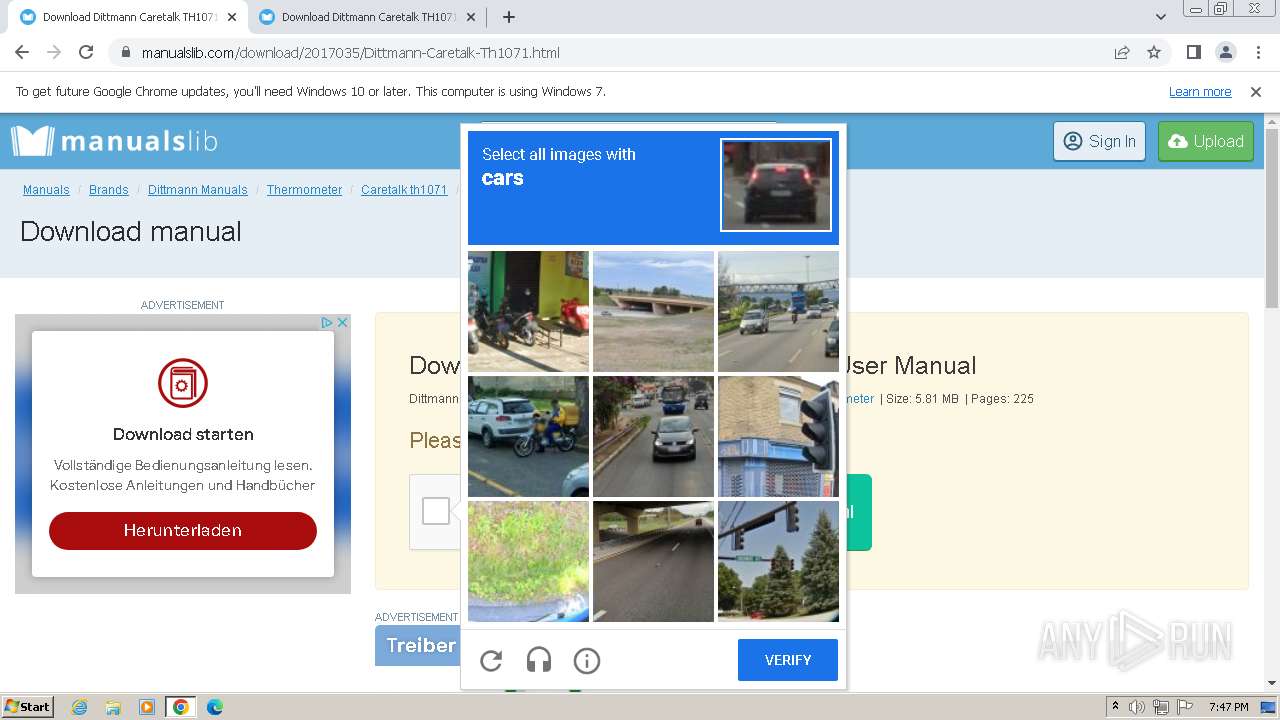
Task: Get an audio captcha challenge
Action: pyautogui.click(x=539, y=660)
